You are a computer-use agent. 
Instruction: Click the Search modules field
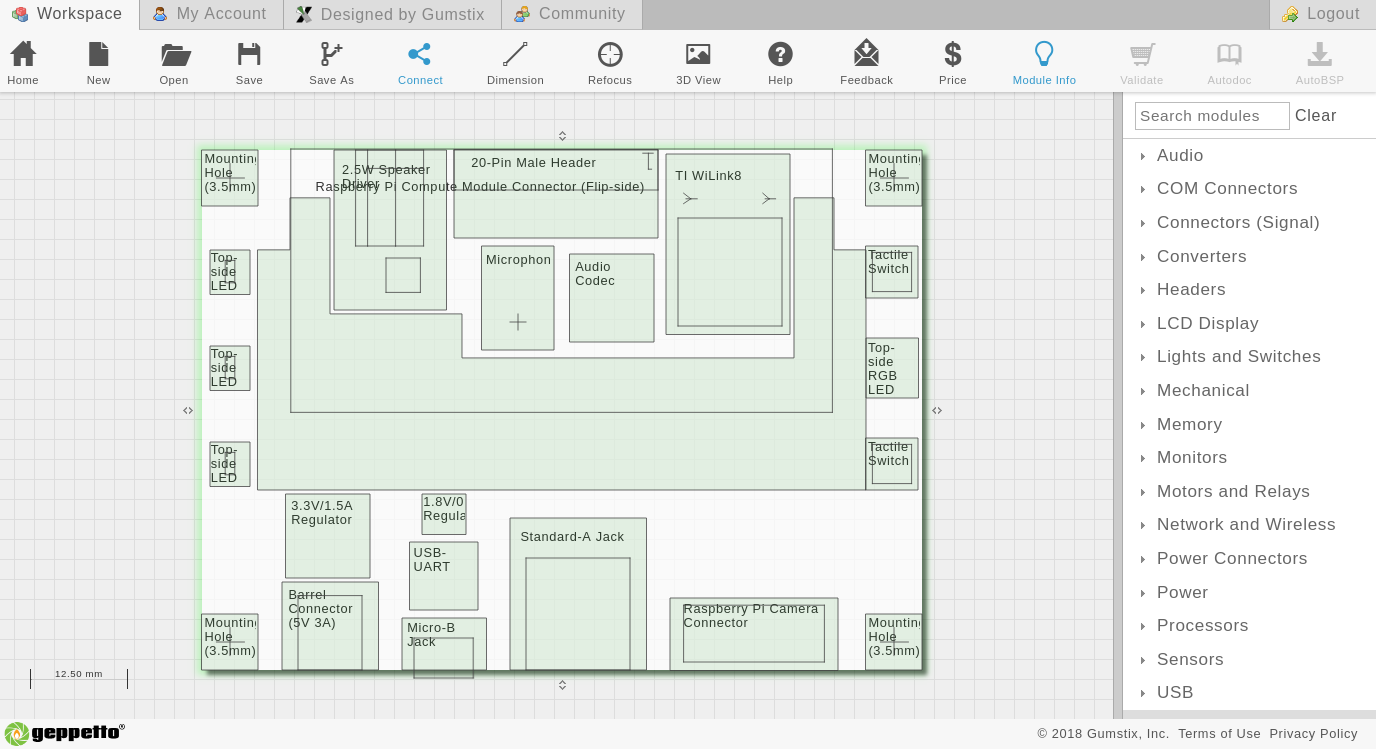[x=1212, y=116]
